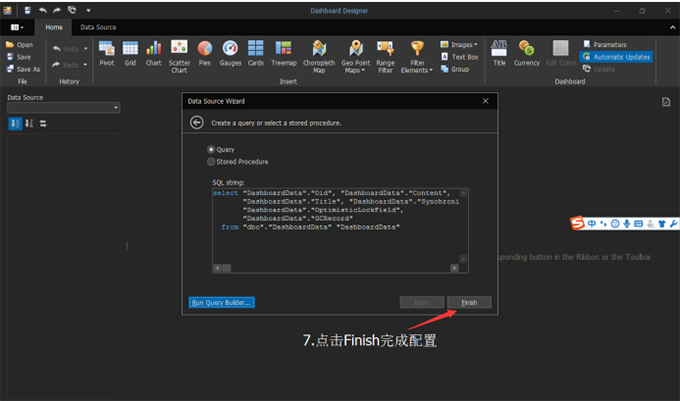Insert a Range Filter item
Image resolution: width=680 pixels, height=401 pixels.
click(x=385, y=55)
